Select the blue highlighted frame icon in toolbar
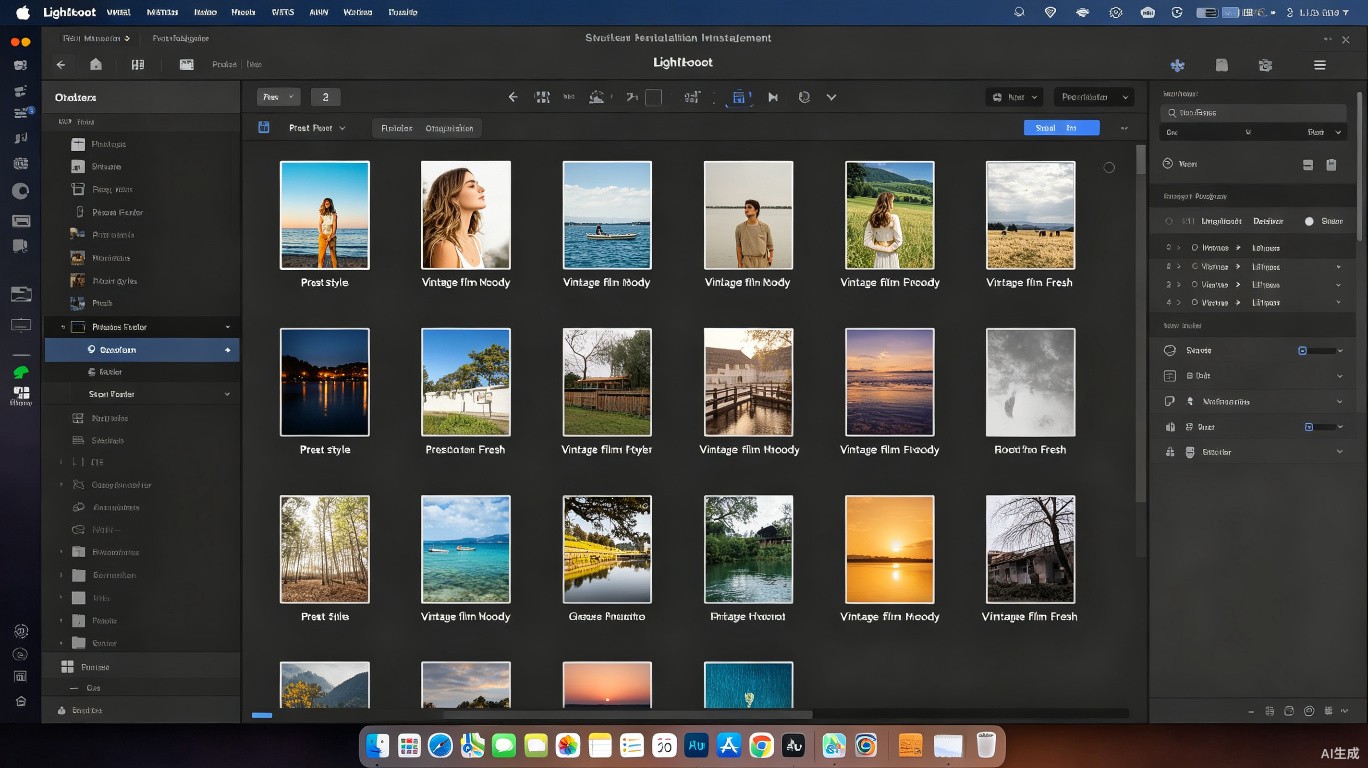This screenshot has width=1368, height=768. 740,97
